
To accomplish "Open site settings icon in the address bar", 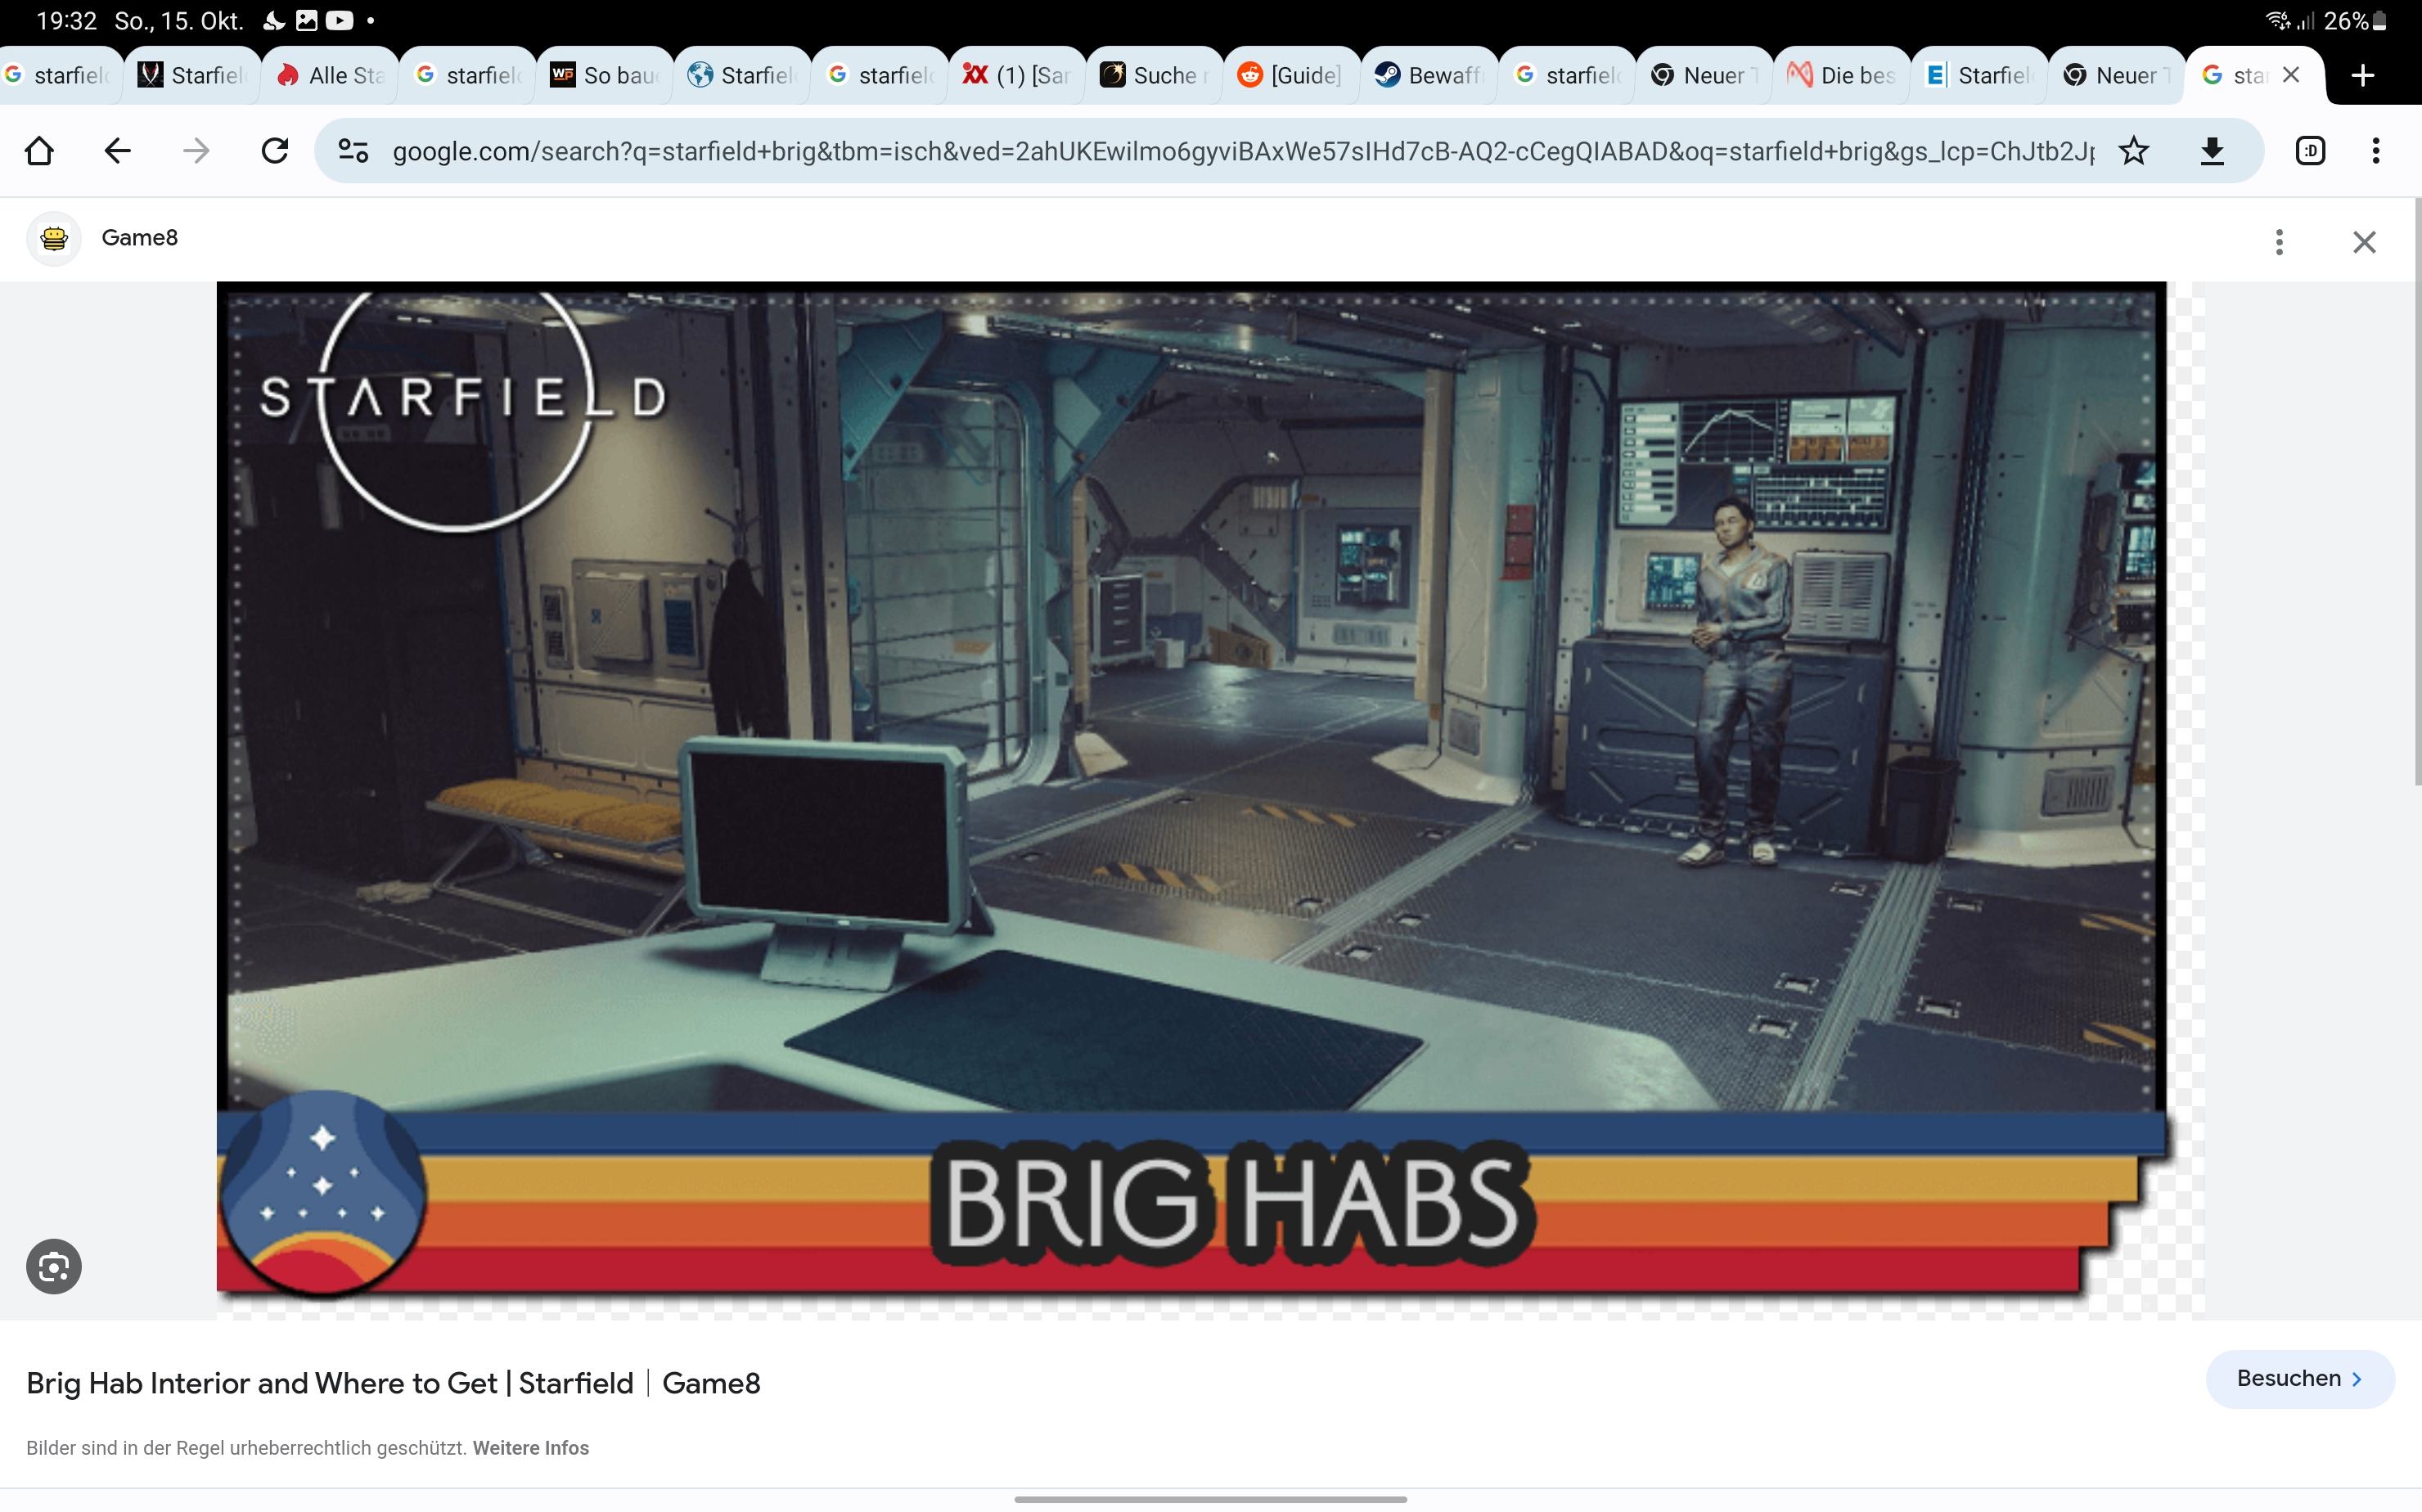I will point(353,151).
